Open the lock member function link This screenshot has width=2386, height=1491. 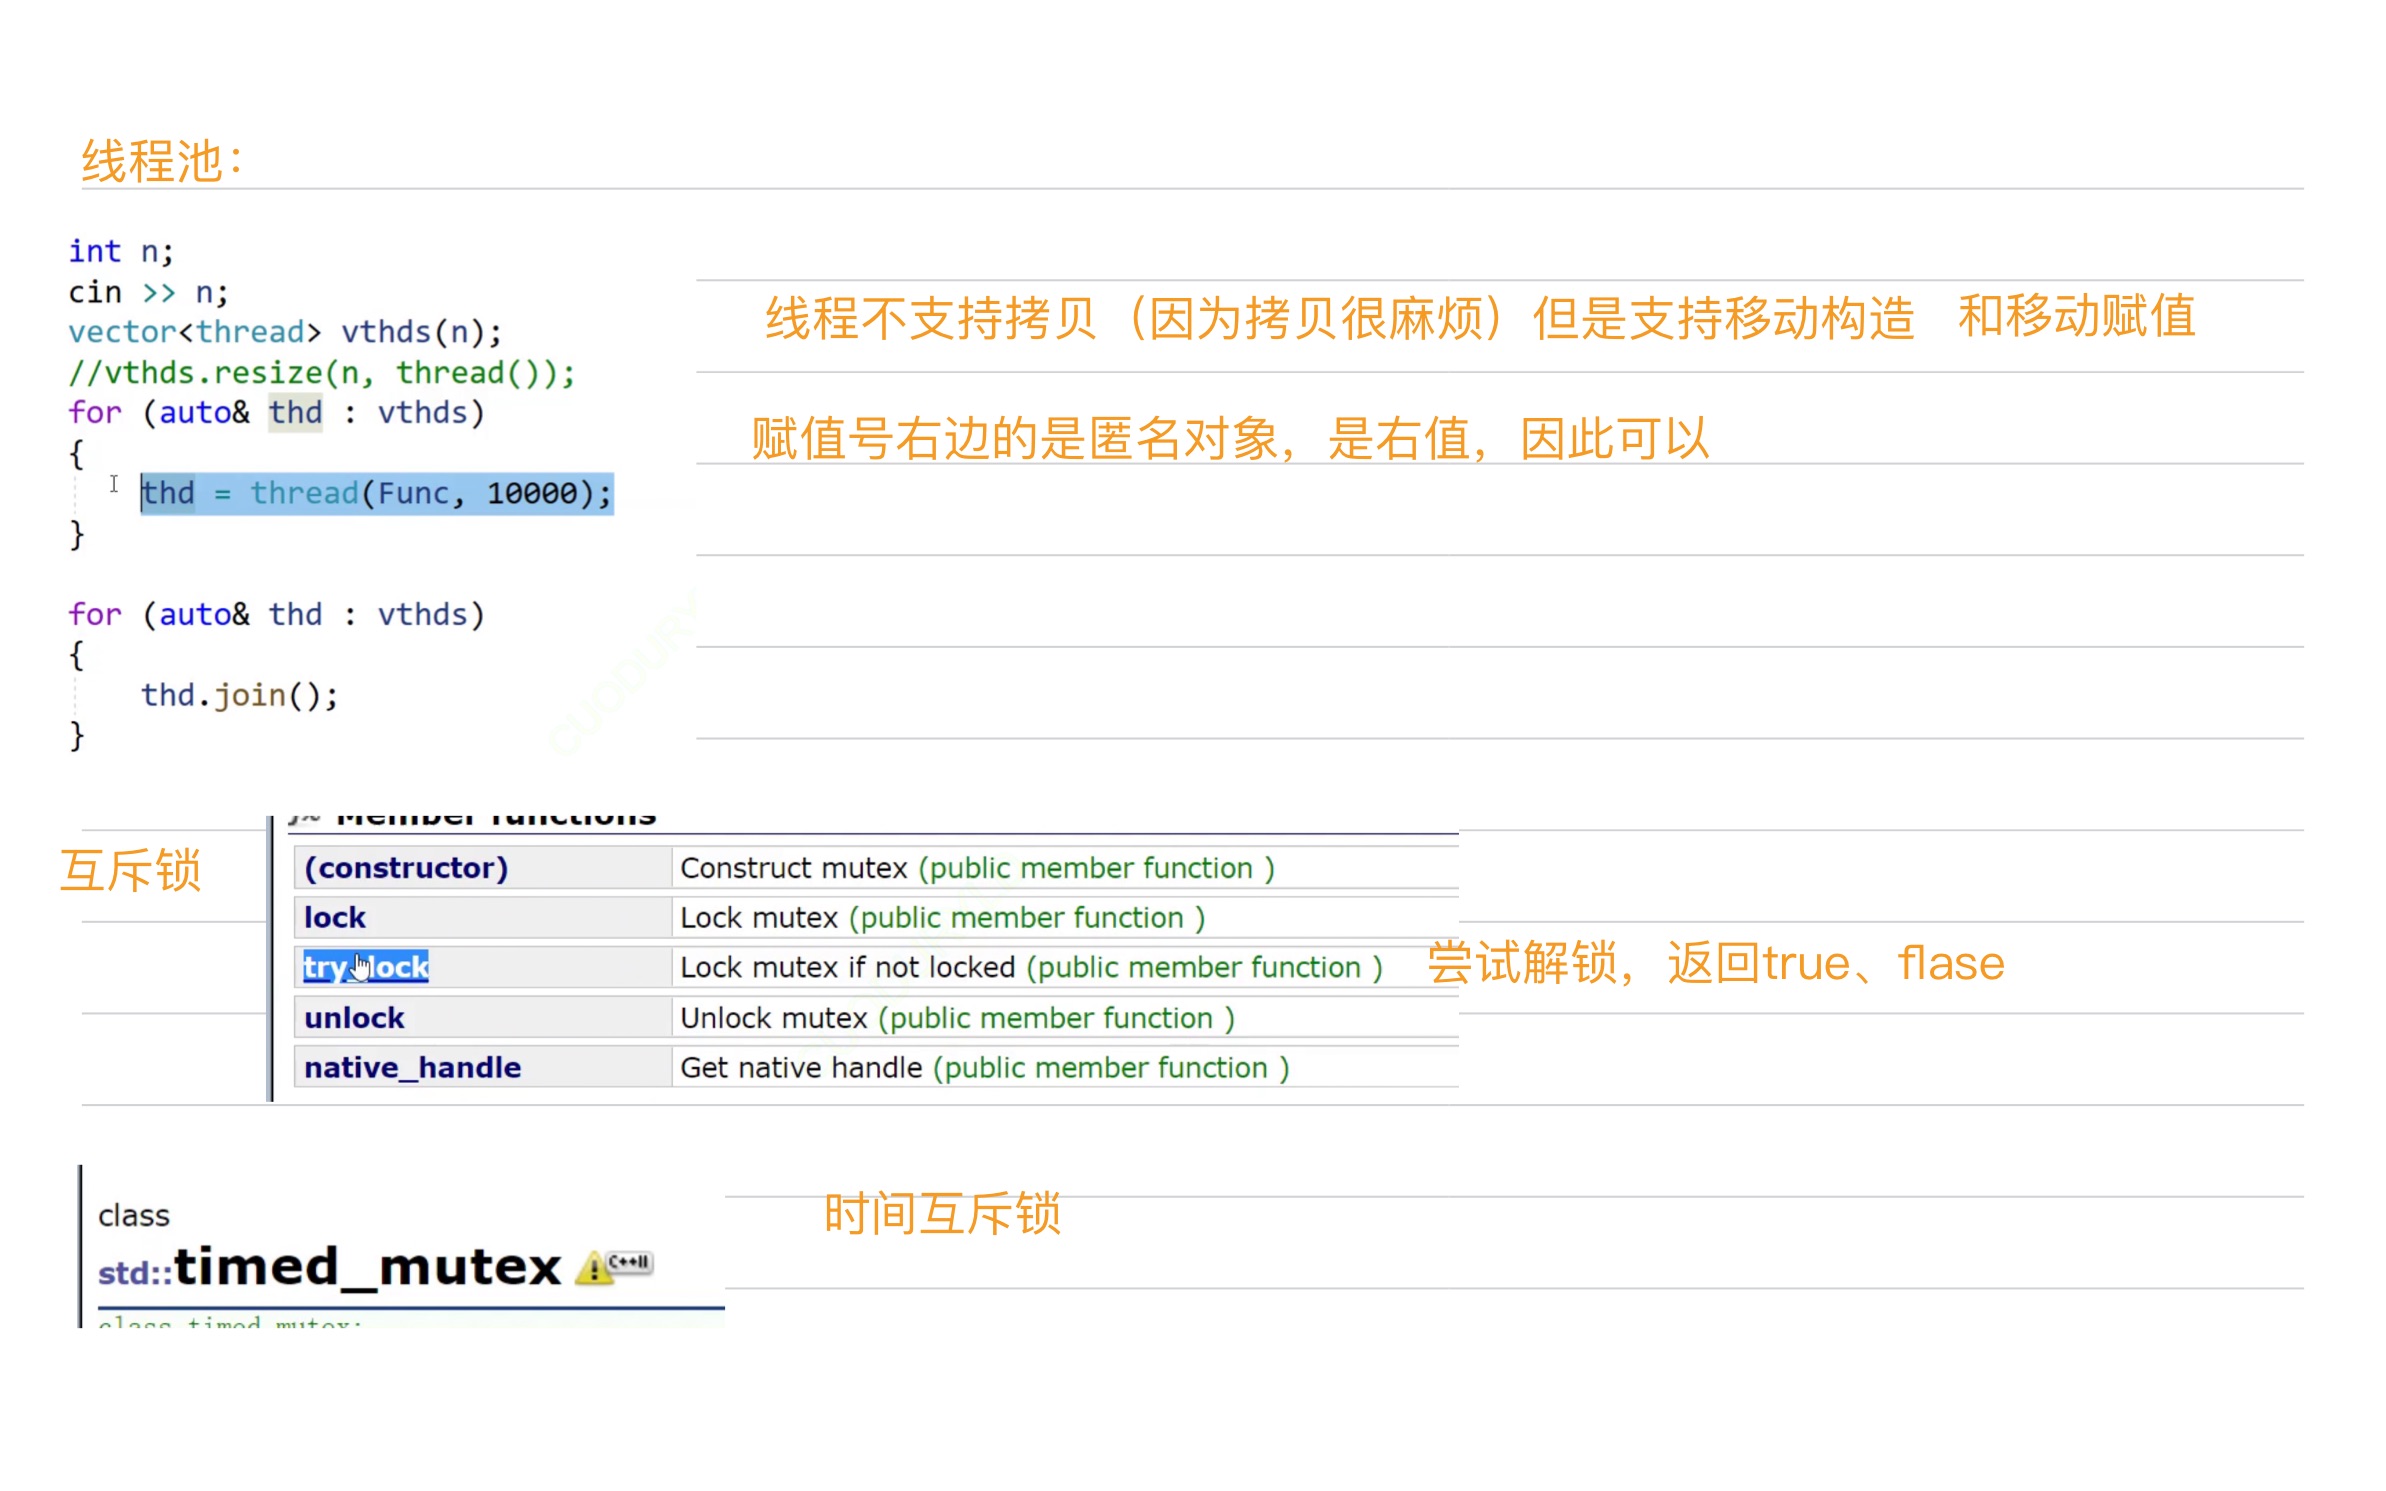(x=335, y=917)
